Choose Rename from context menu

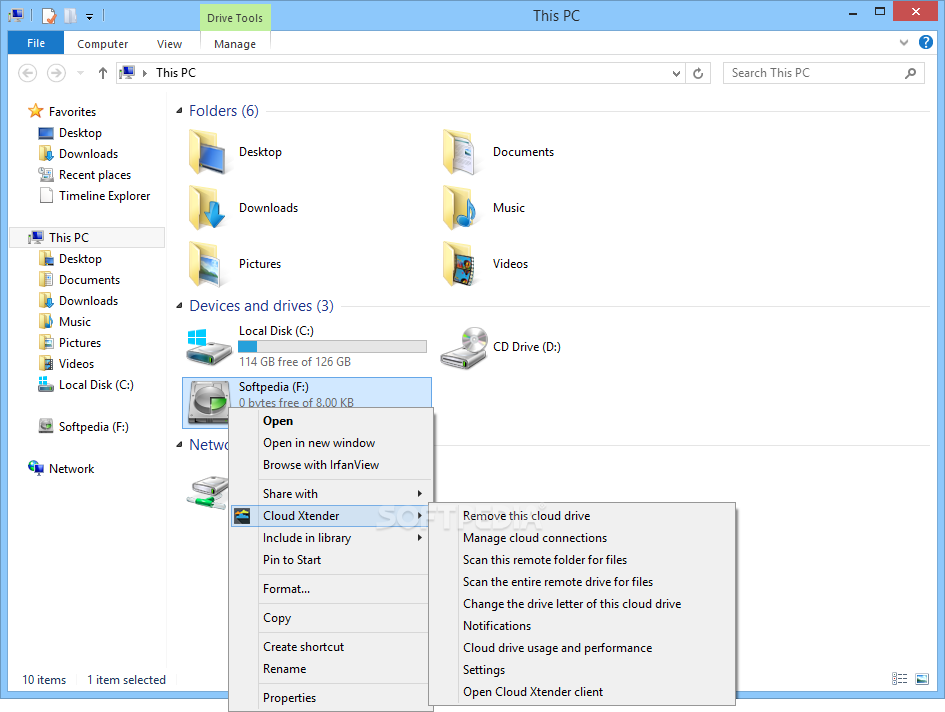coord(331,669)
